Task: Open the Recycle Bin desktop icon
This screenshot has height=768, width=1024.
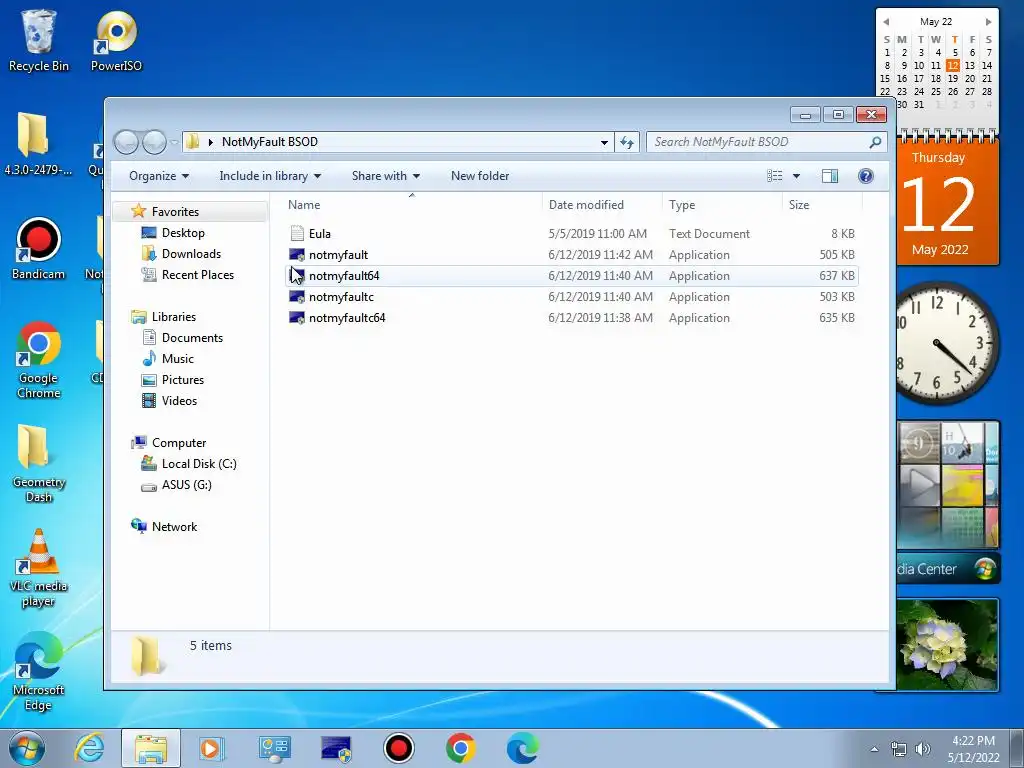Action: (39, 40)
